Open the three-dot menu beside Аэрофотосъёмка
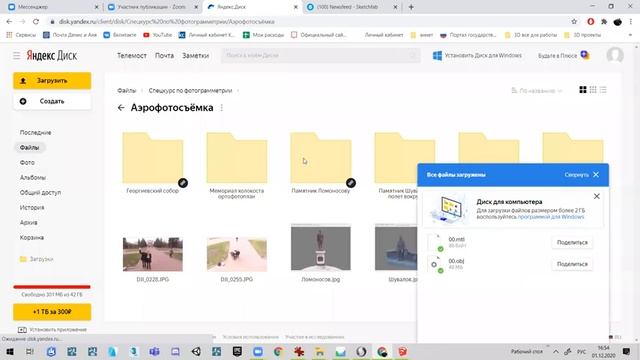The image size is (640, 360). tap(222, 108)
